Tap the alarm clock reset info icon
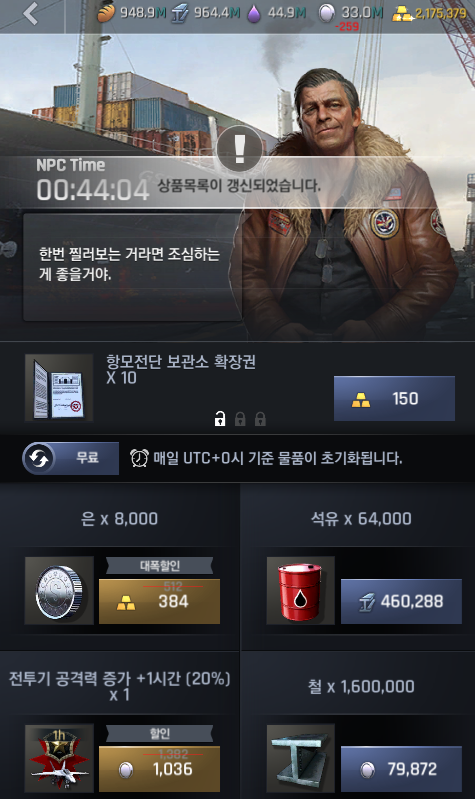The image size is (475, 799). (139, 458)
